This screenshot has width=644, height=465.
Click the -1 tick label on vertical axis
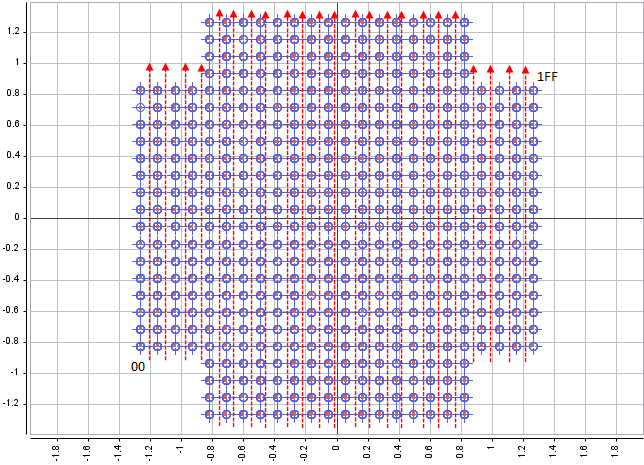14,373
